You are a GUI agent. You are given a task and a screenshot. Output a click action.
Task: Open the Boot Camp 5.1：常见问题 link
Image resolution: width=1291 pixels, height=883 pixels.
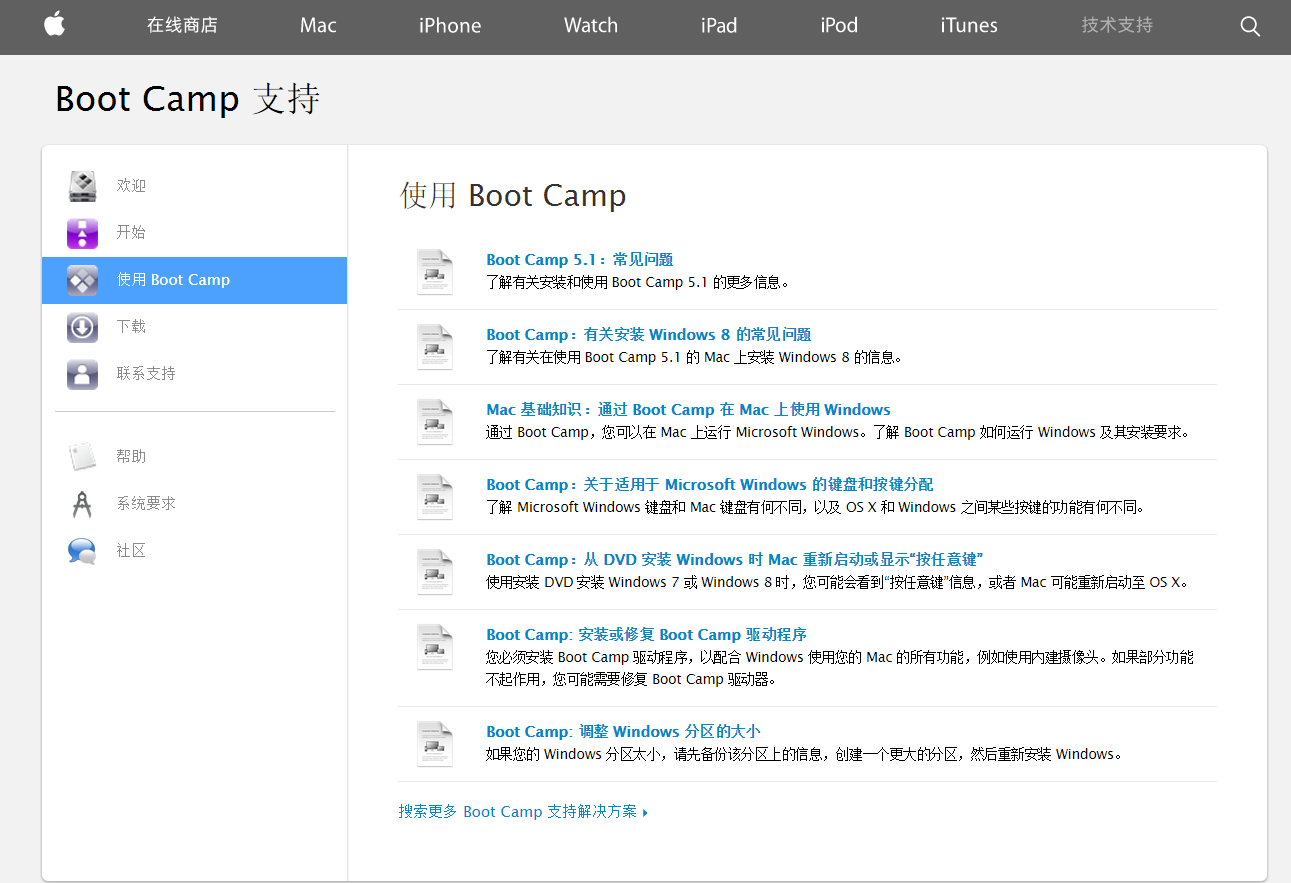coord(580,260)
